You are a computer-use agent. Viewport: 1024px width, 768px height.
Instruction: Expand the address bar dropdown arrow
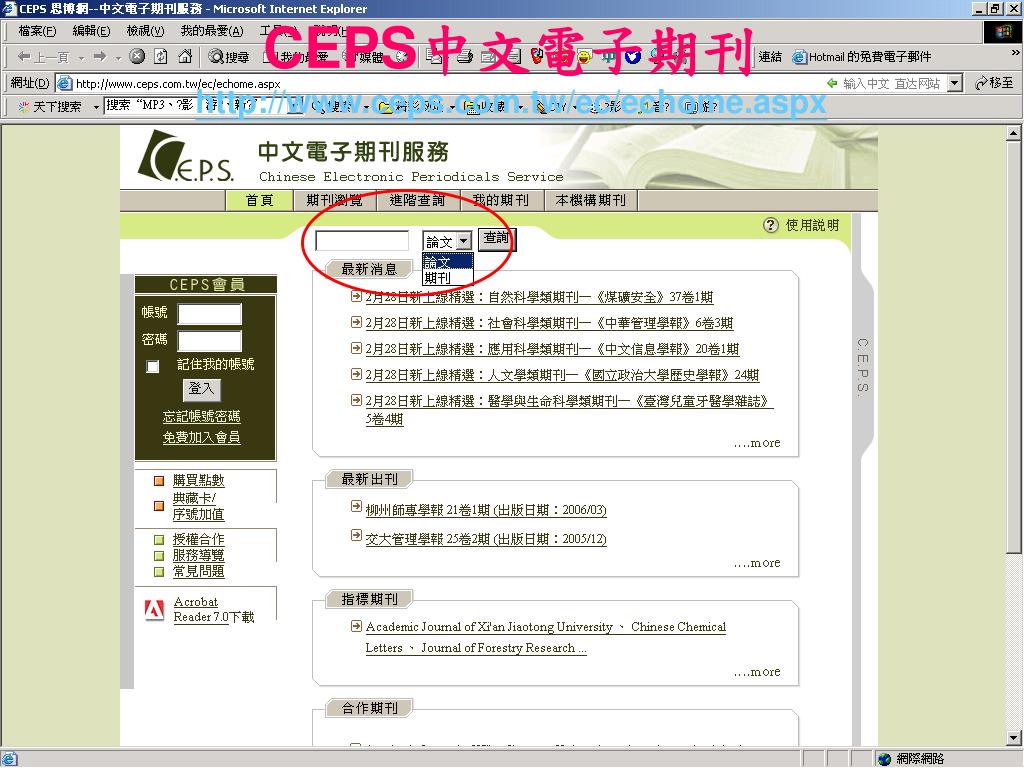(955, 83)
